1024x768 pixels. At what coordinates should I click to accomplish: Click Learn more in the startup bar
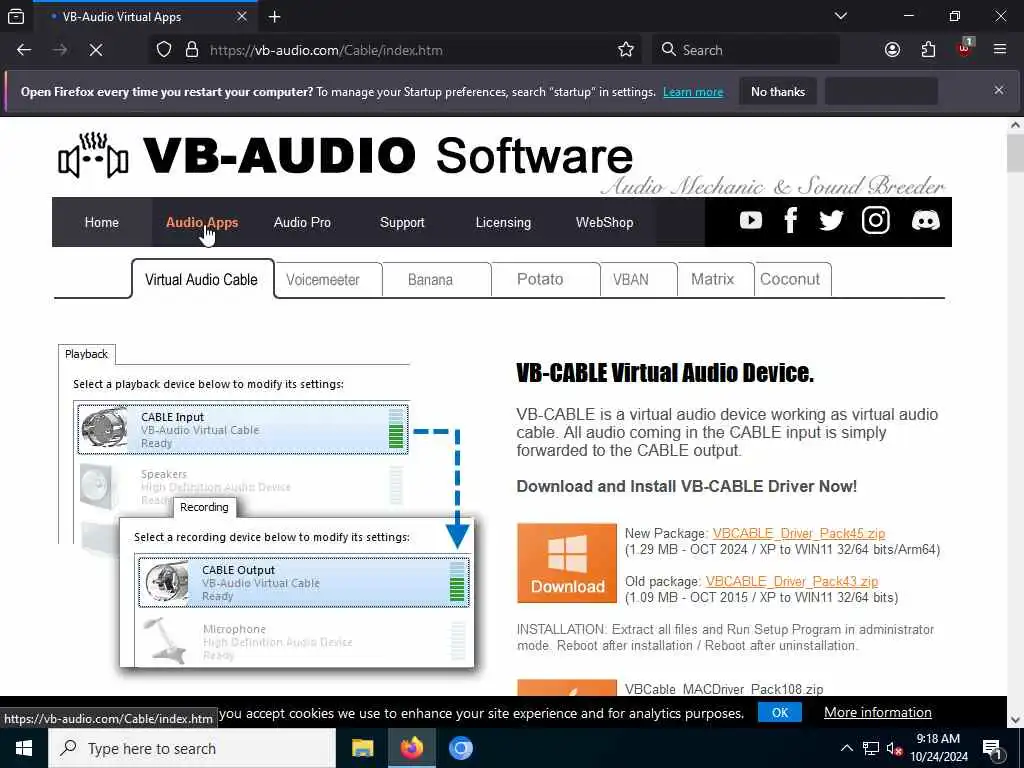click(693, 92)
